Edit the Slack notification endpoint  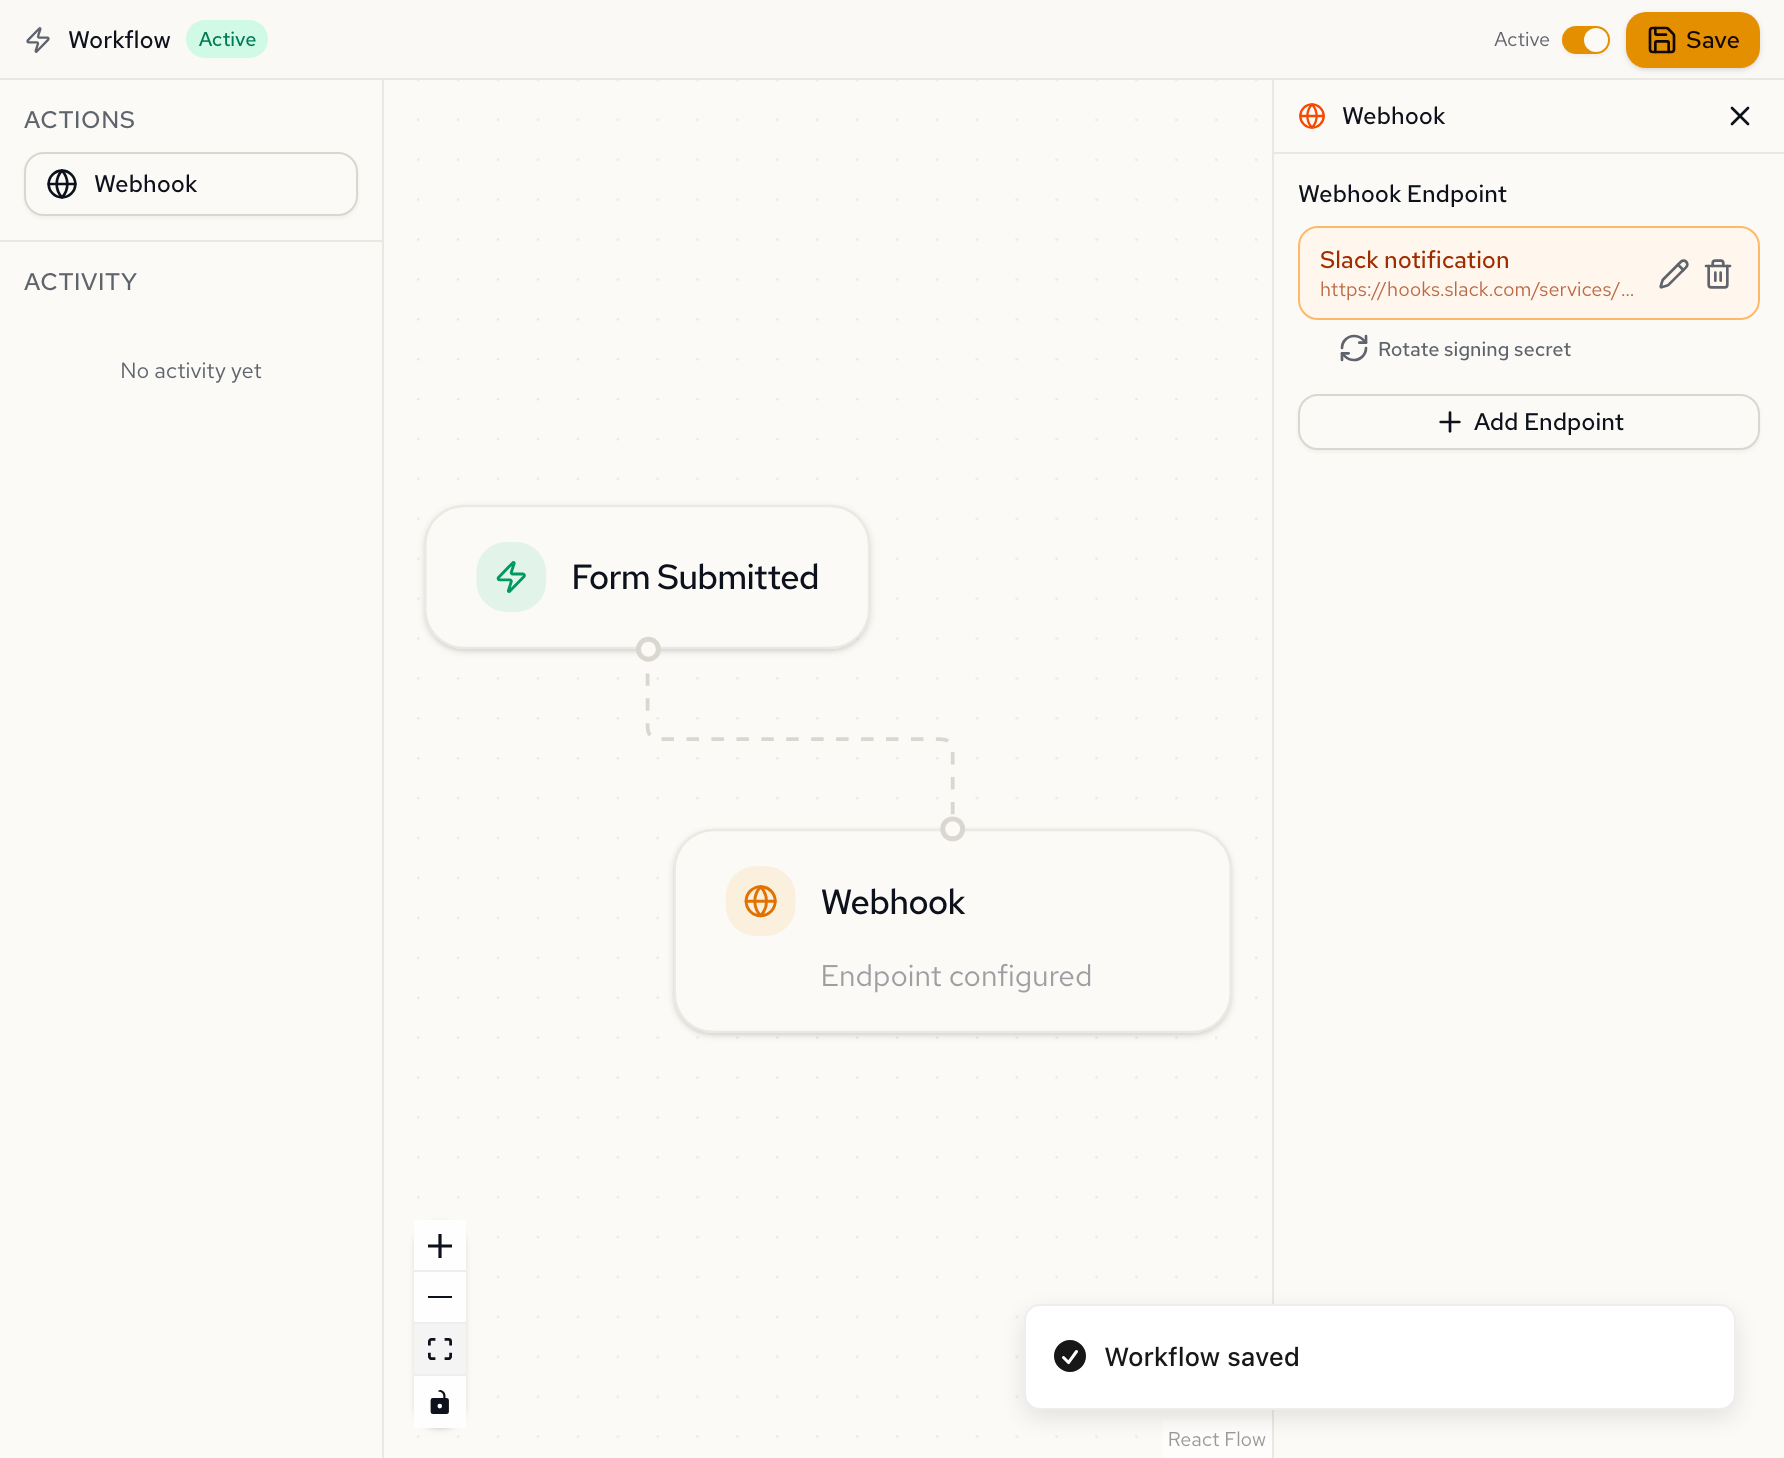[1673, 273]
